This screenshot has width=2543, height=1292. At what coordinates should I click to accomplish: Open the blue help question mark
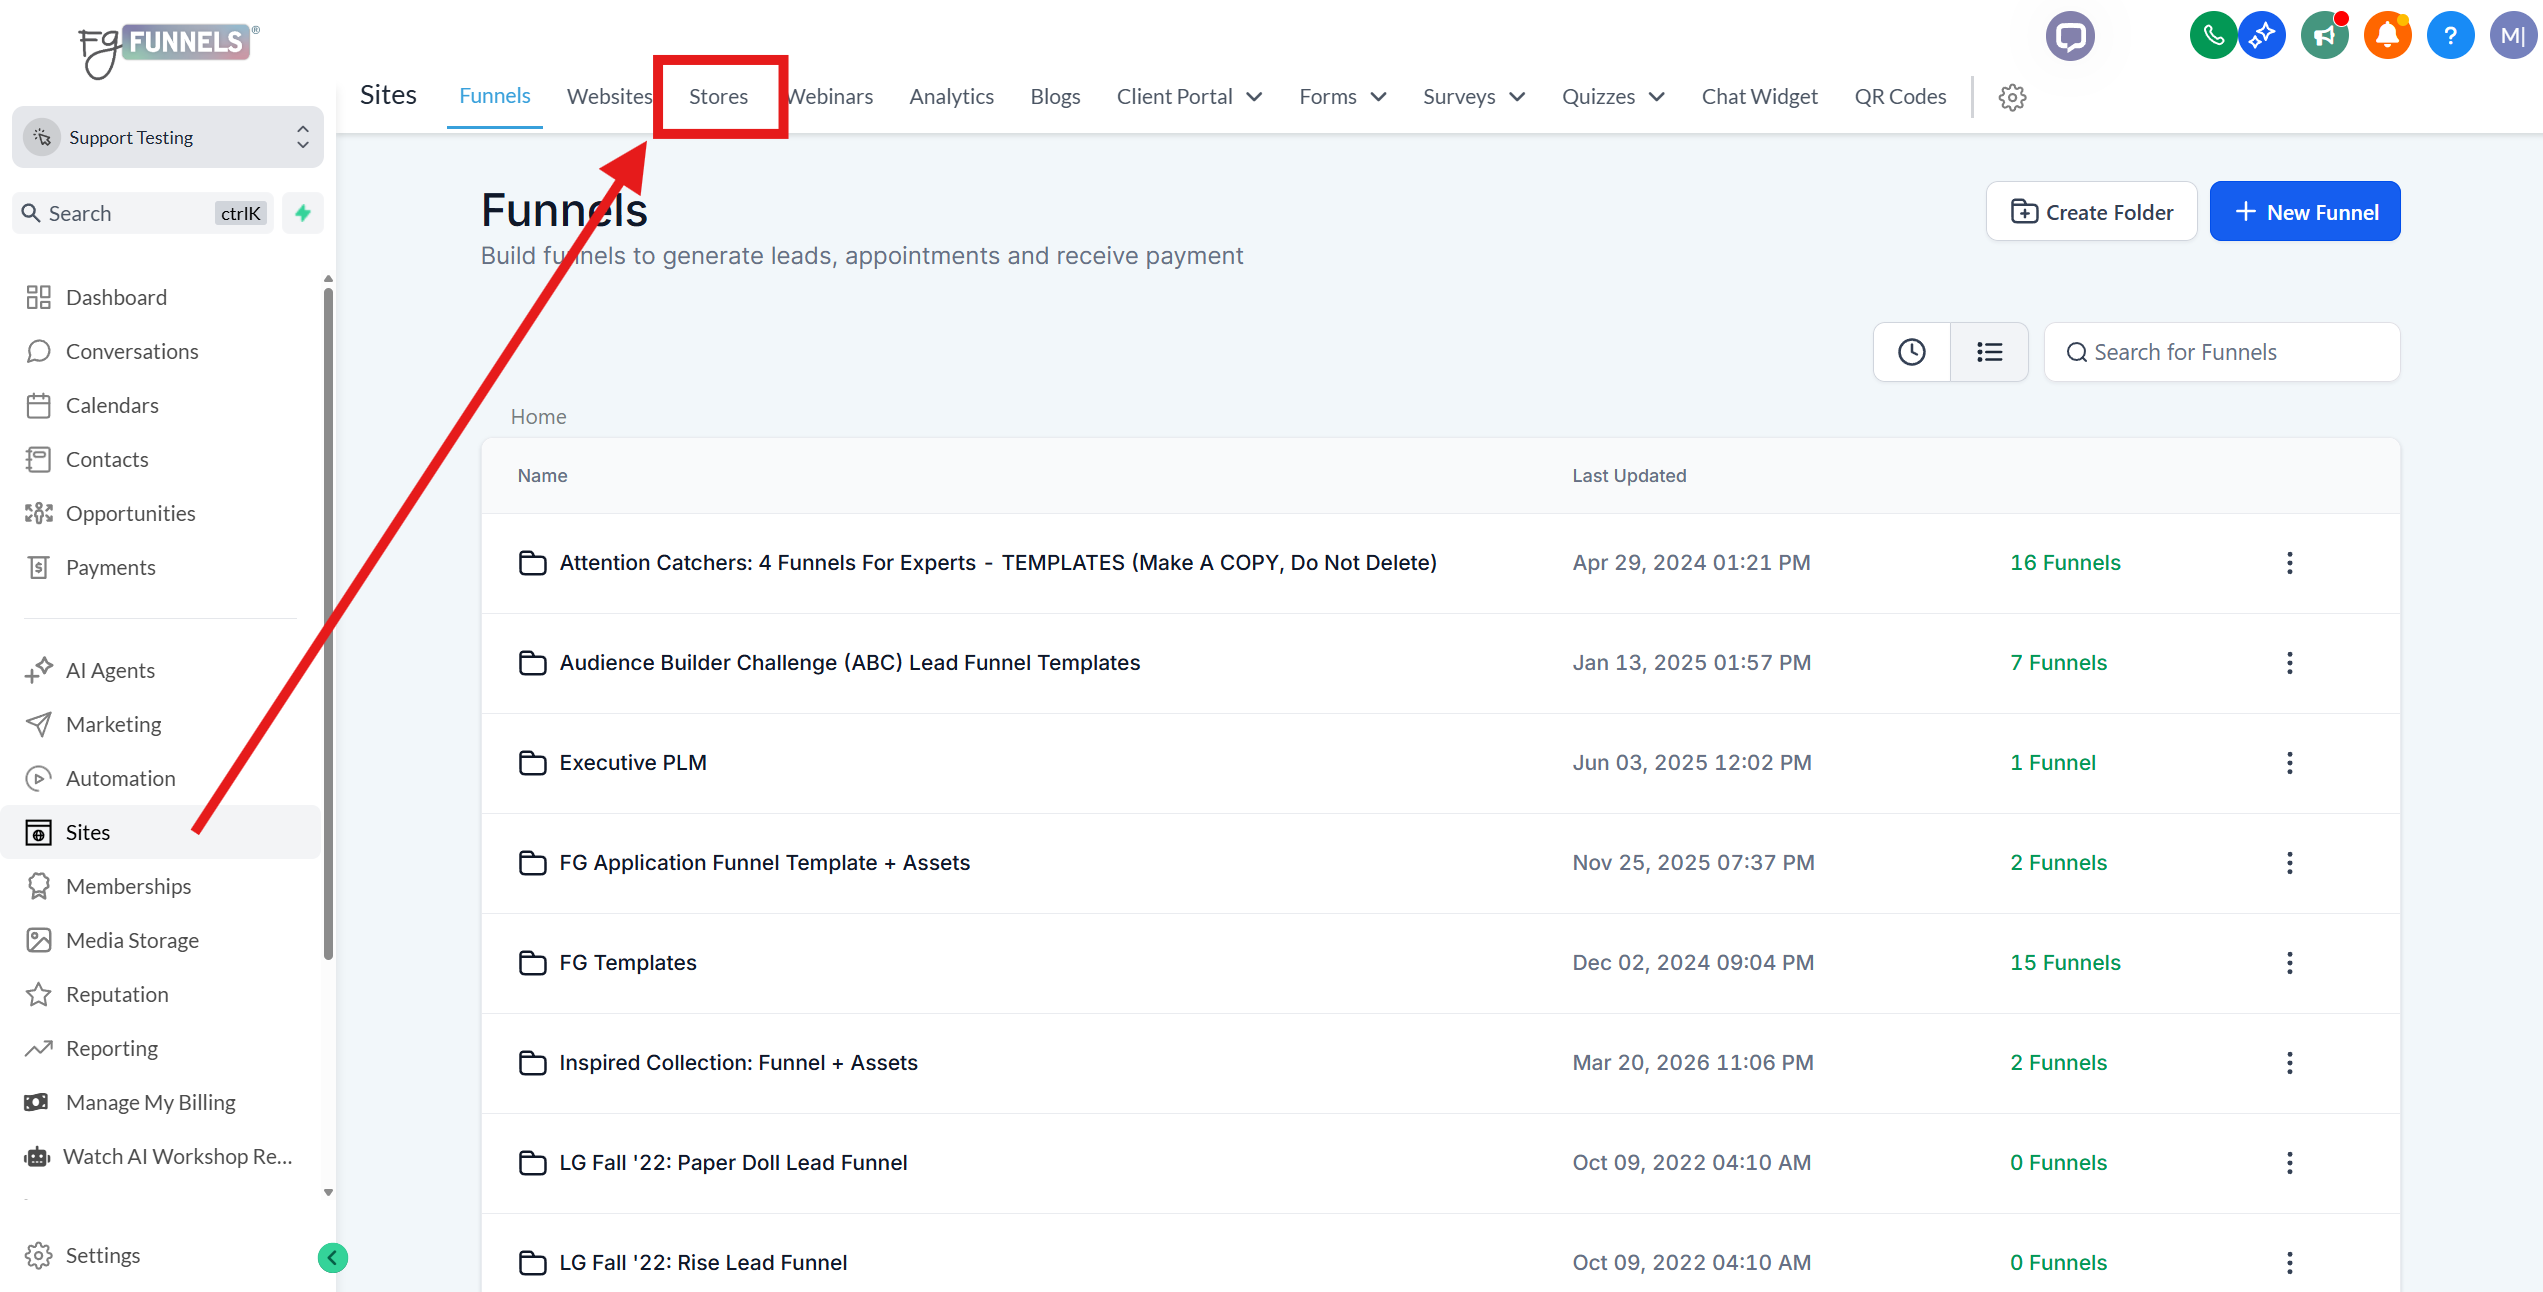[2449, 37]
